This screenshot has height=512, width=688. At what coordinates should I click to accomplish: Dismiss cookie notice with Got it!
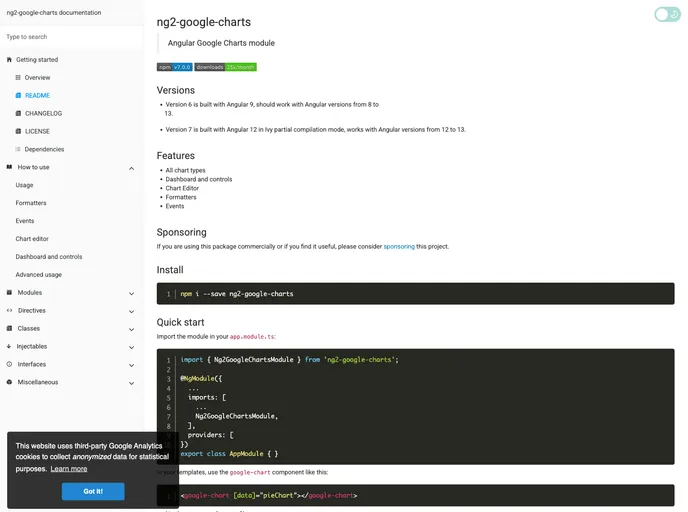coord(93,491)
